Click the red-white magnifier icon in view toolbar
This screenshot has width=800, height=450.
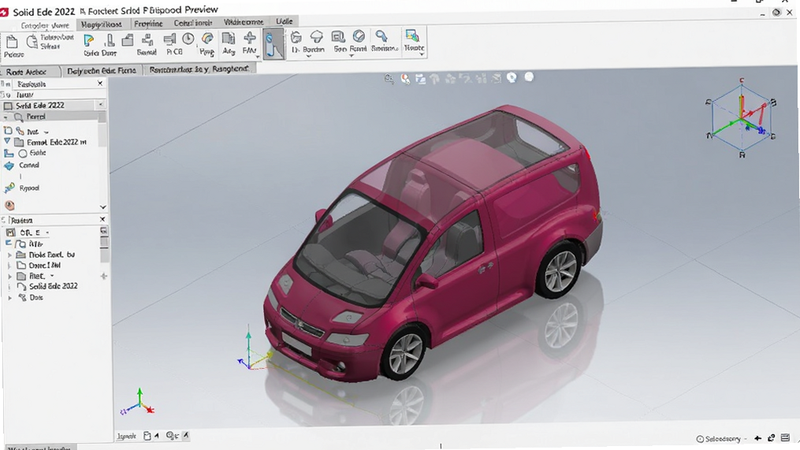(405, 79)
